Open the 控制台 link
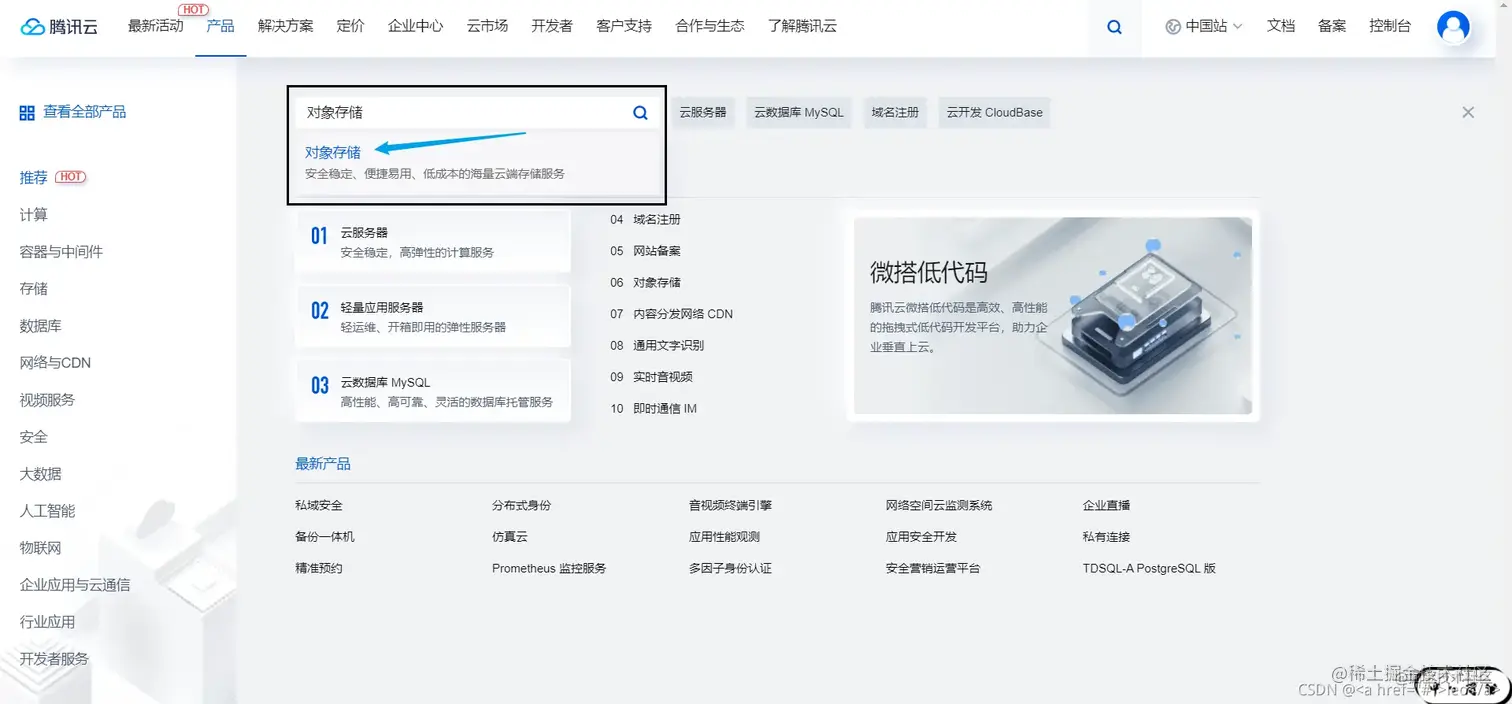Viewport: 1512px width, 704px height. click(1390, 27)
